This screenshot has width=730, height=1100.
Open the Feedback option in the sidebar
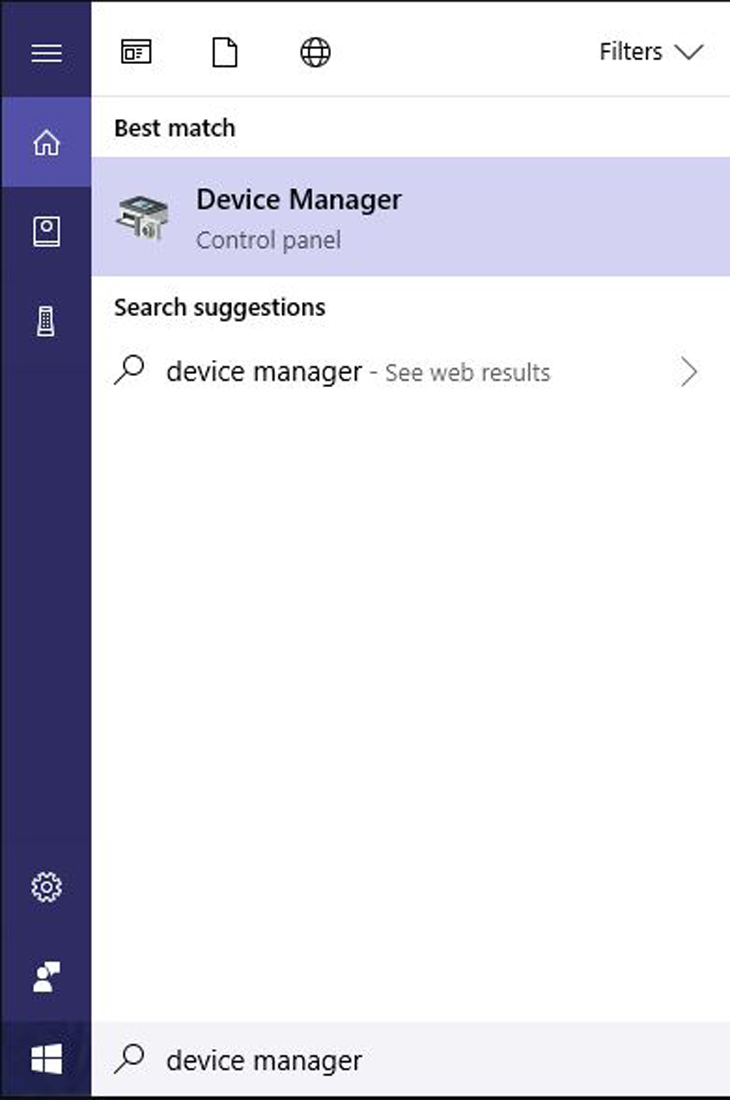[x=46, y=976]
